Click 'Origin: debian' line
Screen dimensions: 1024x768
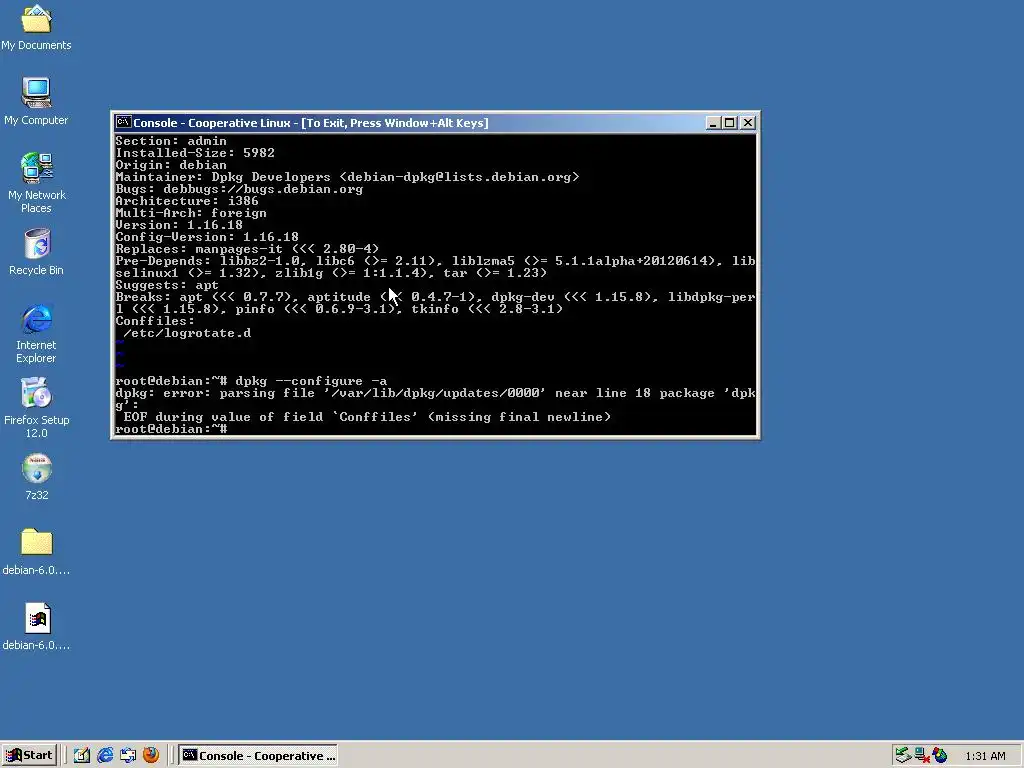(x=171, y=165)
